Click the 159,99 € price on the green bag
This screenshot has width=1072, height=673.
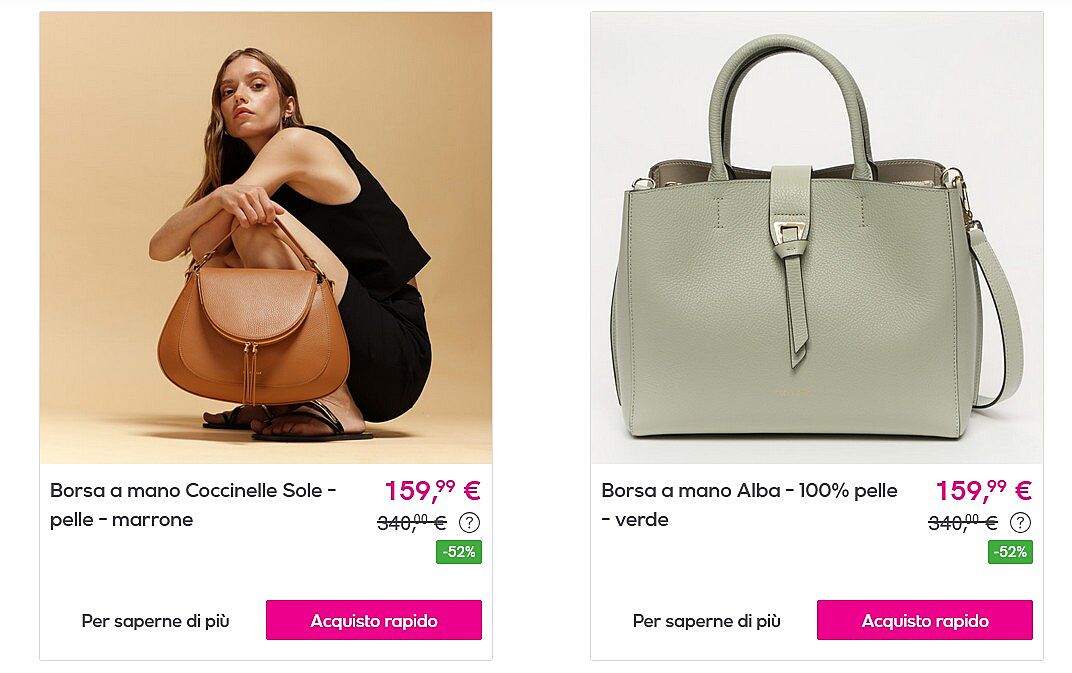click(x=984, y=490)
